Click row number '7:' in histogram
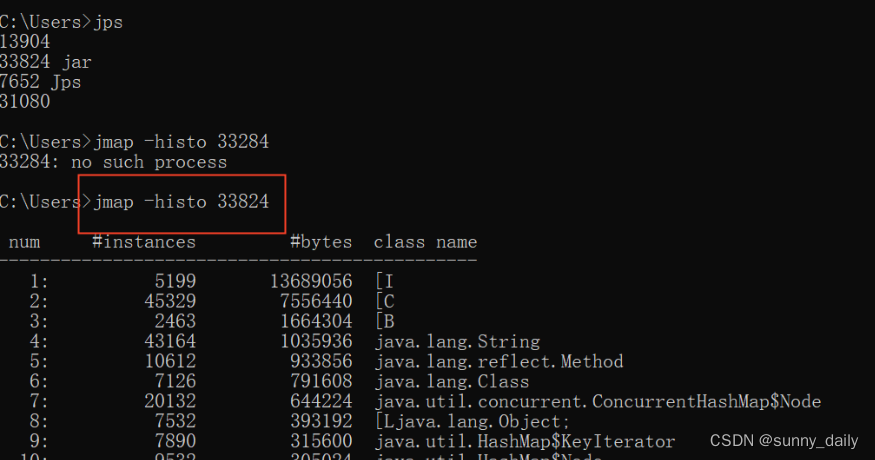Viewport: 875px width, 460px height. coord(39,401)
